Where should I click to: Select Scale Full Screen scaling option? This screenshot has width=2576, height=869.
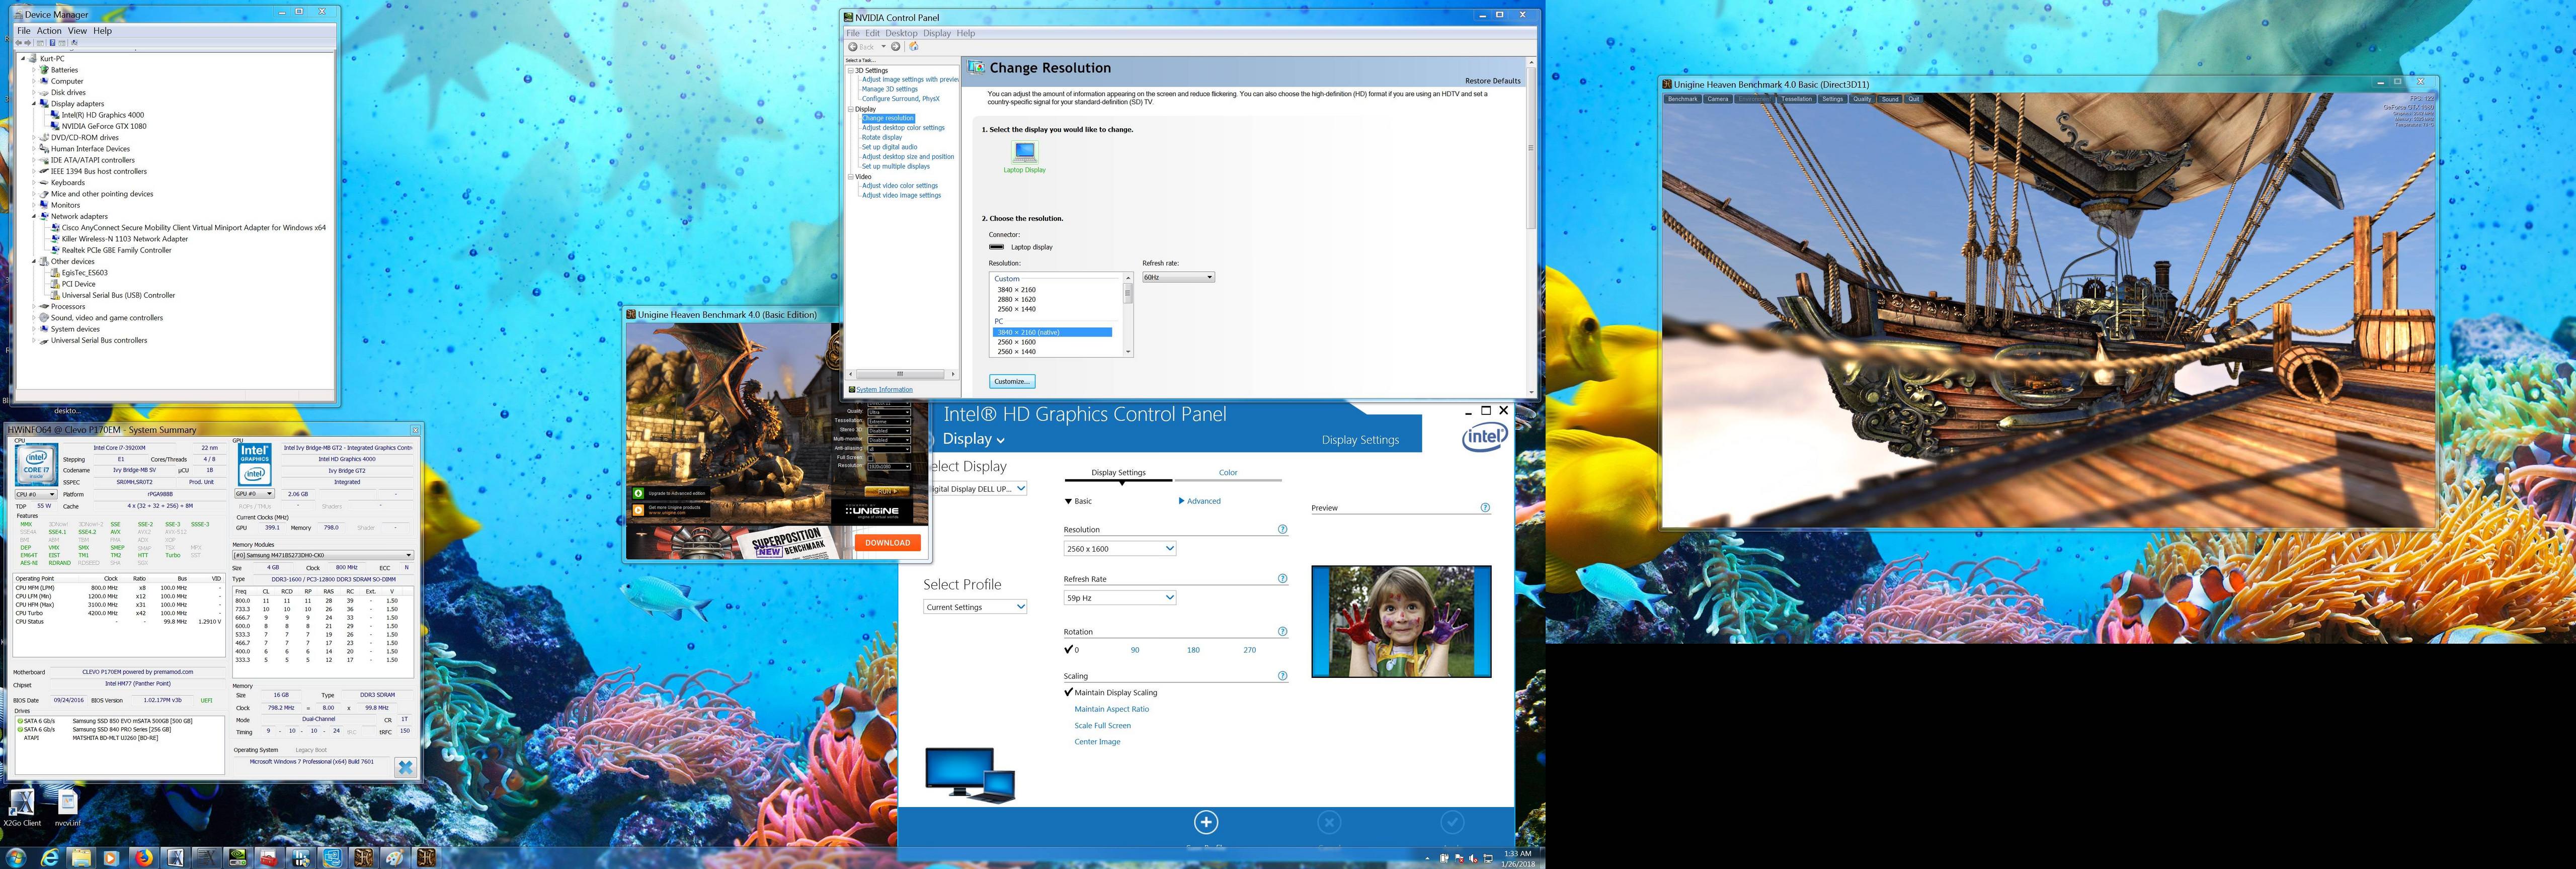(x=1103, y=726)
